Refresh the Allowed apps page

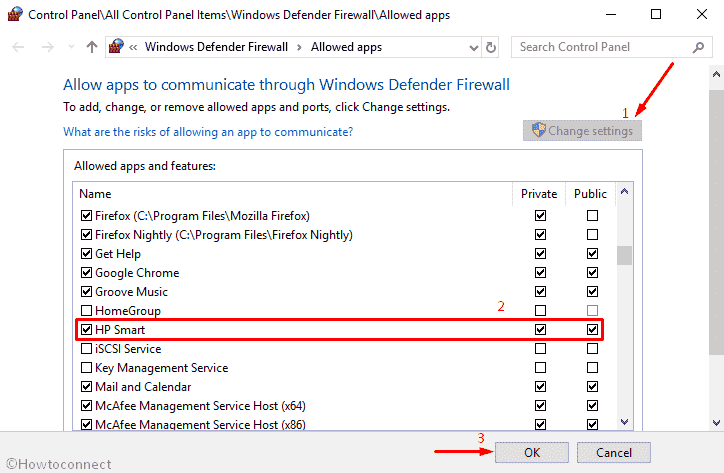tap(491, 47)
